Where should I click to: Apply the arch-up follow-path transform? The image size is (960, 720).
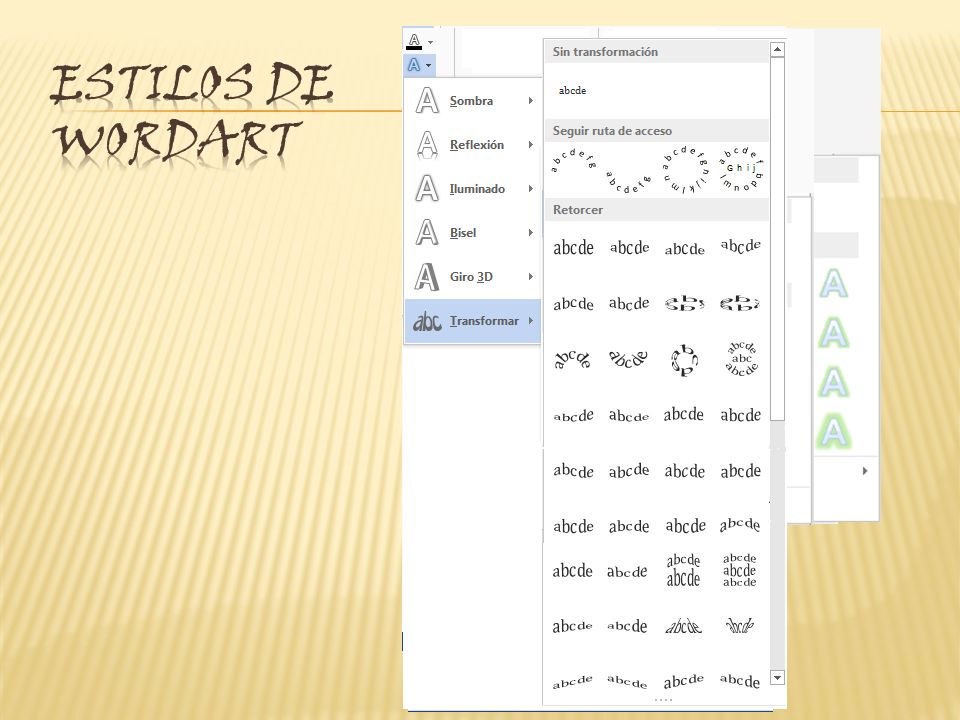[x=574, y=160]
